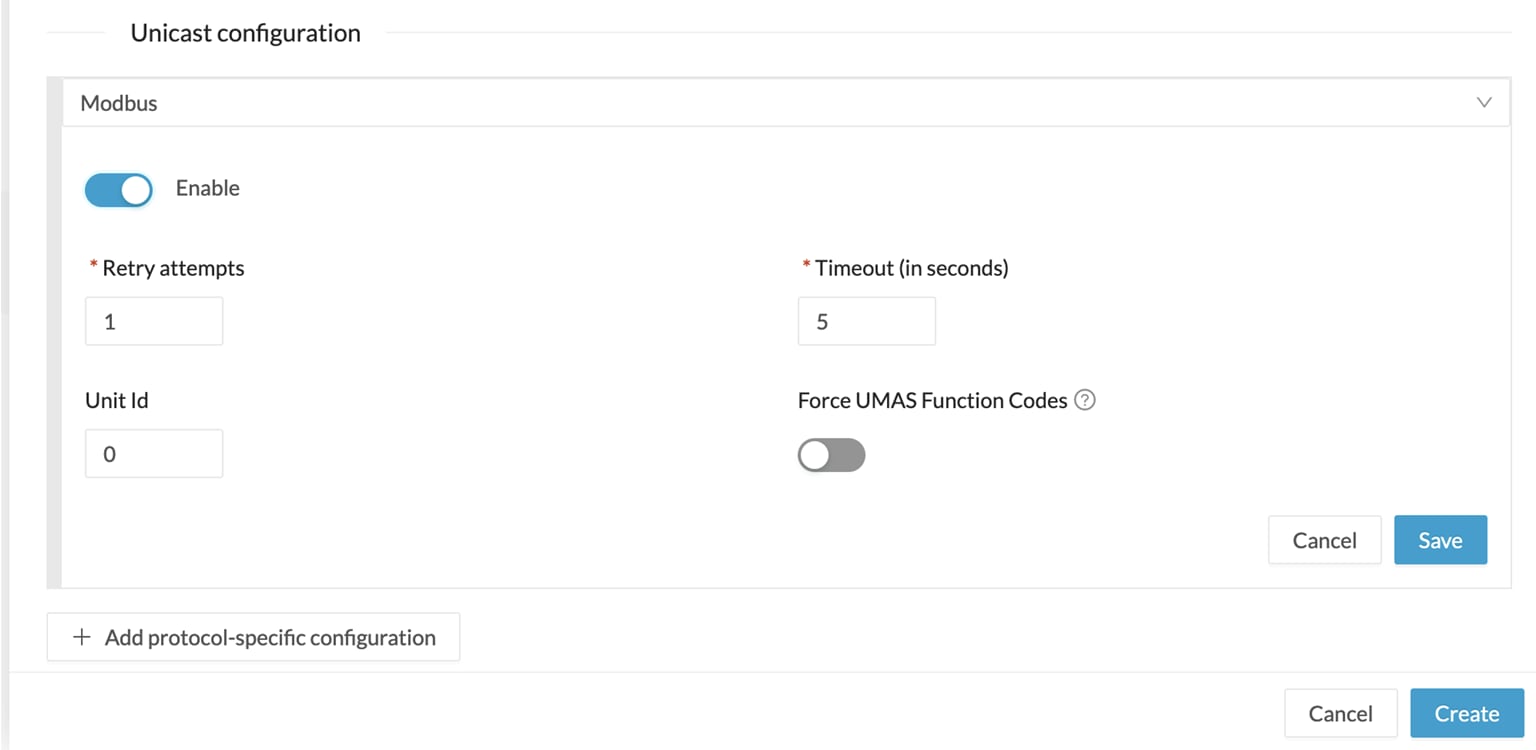Open the Force UMAS Function Codes help icon
Image resolution: width=1536 pixels, height=750 pixels.
click(x=1085, y=401)
